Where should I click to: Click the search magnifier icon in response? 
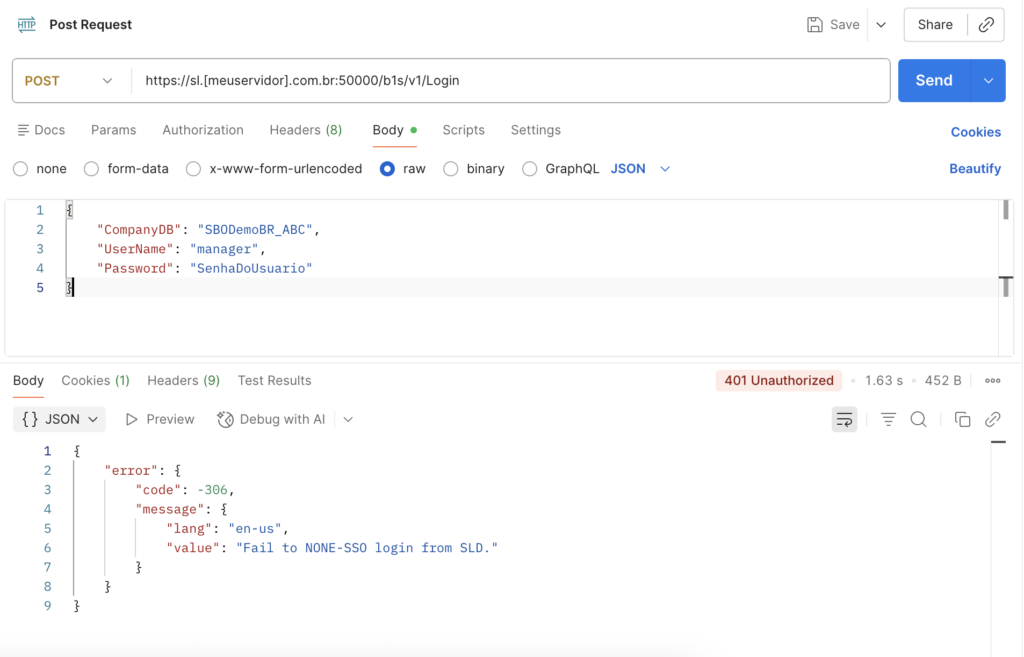pos(918,420)
